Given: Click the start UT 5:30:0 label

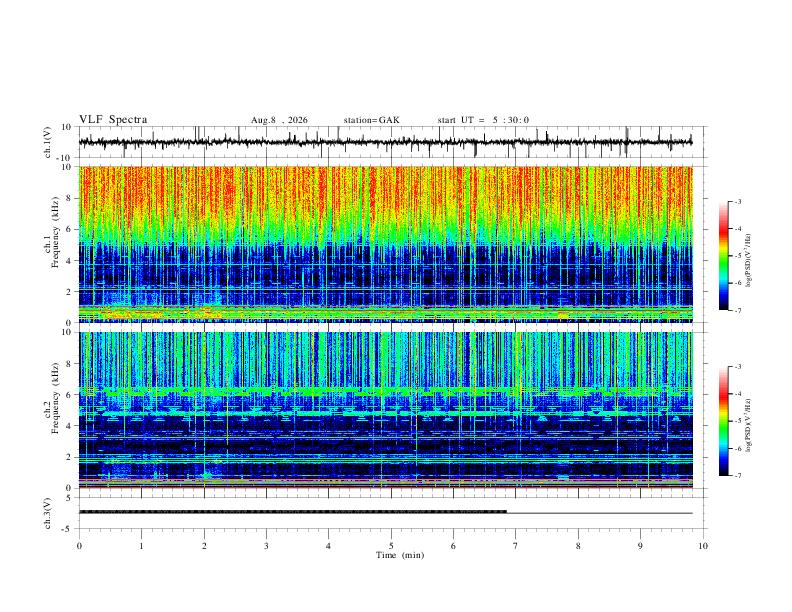Looking at the screenshot, I should (x=483, y=120).
